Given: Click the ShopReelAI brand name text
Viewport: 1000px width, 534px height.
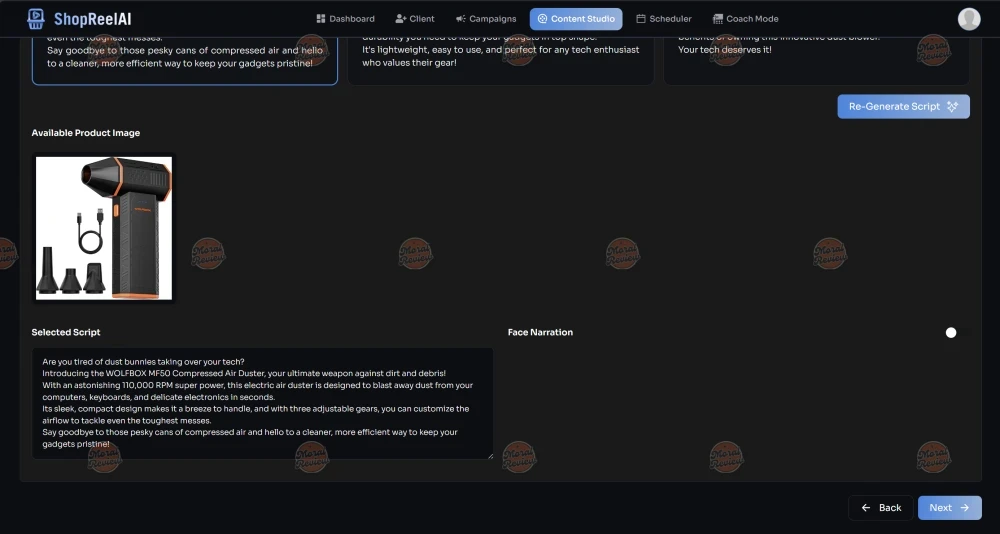Looking at the screenshot, I should click(x=92, y=19).
